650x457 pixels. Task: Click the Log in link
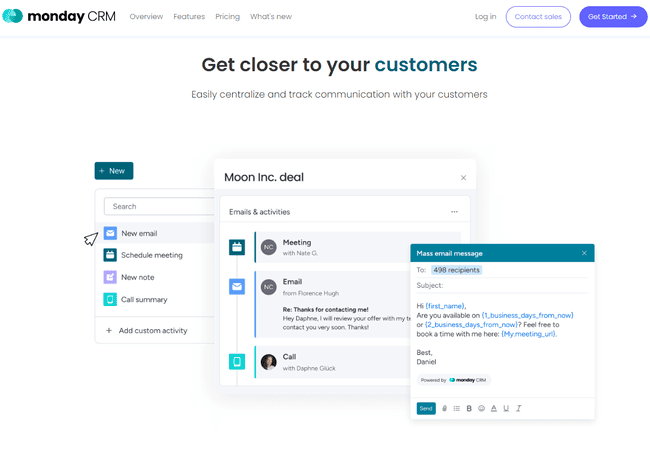point(485,17)
